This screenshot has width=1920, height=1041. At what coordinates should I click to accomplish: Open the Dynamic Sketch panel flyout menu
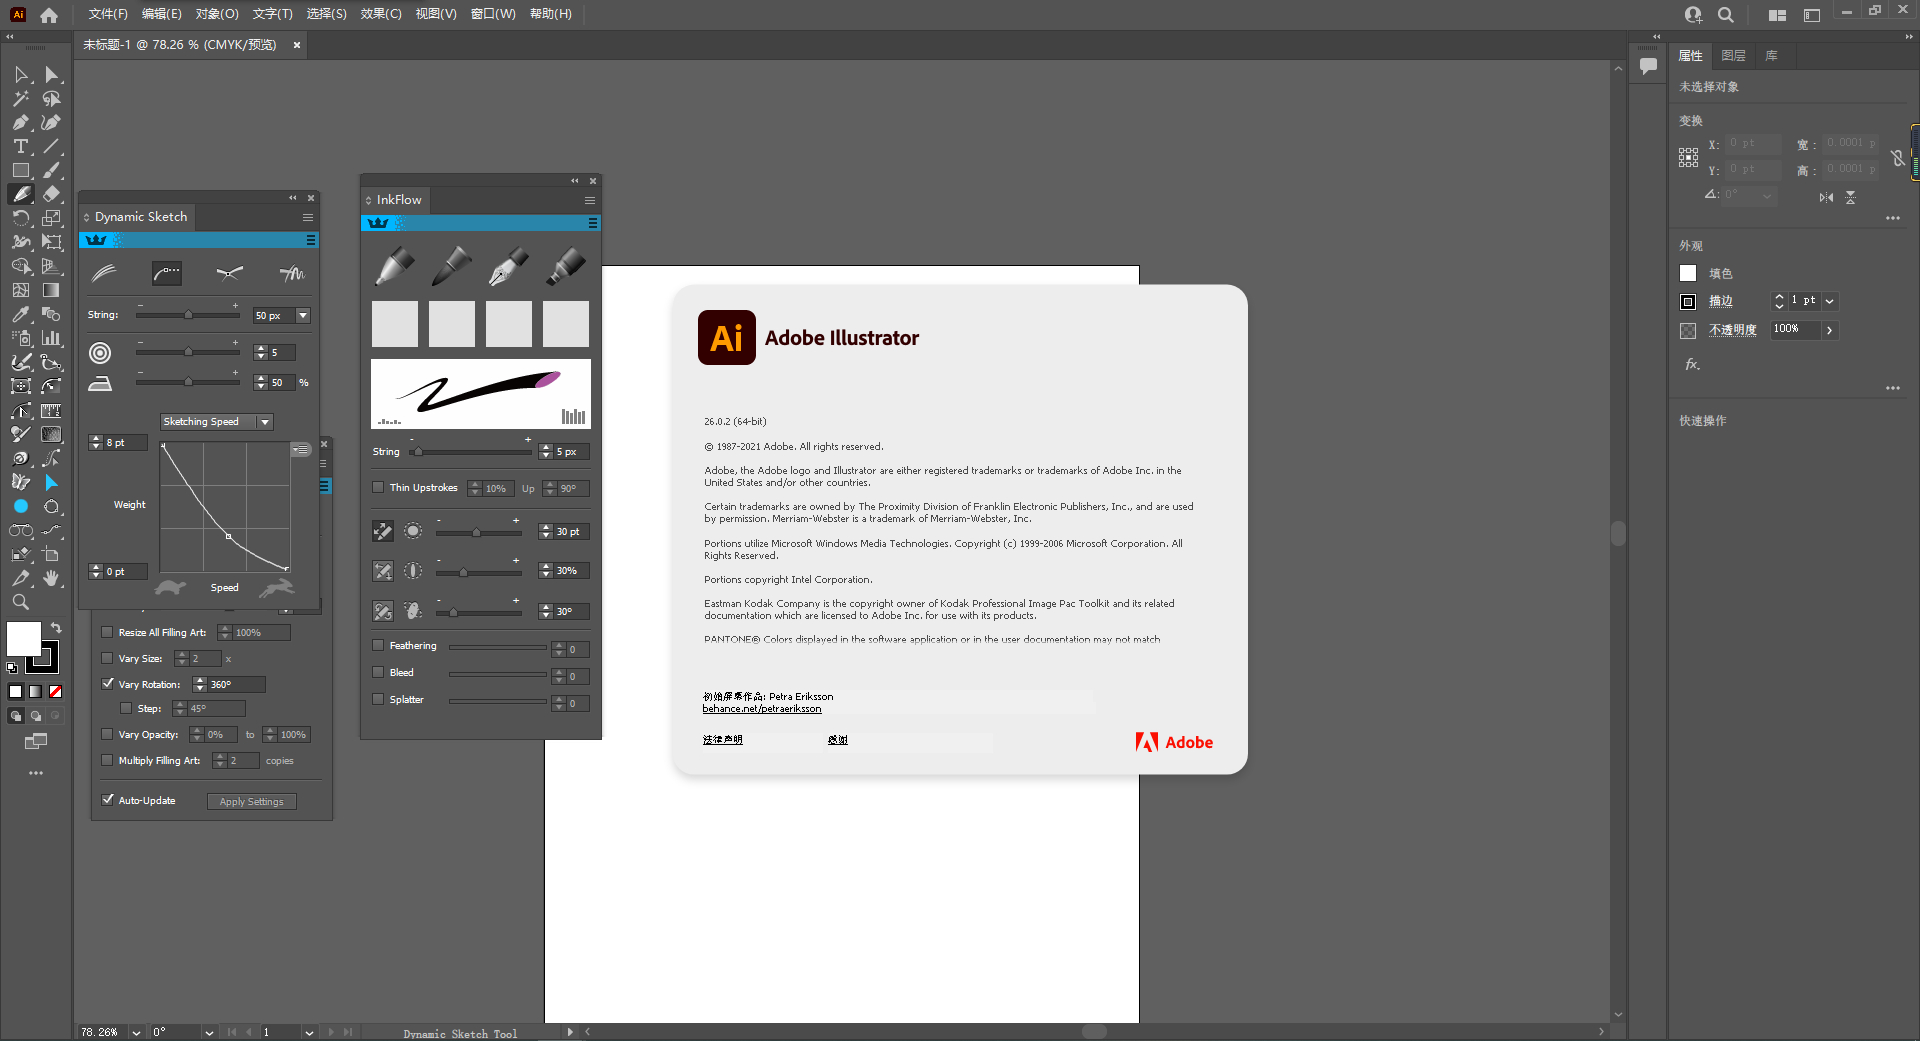tap(308, 218)
